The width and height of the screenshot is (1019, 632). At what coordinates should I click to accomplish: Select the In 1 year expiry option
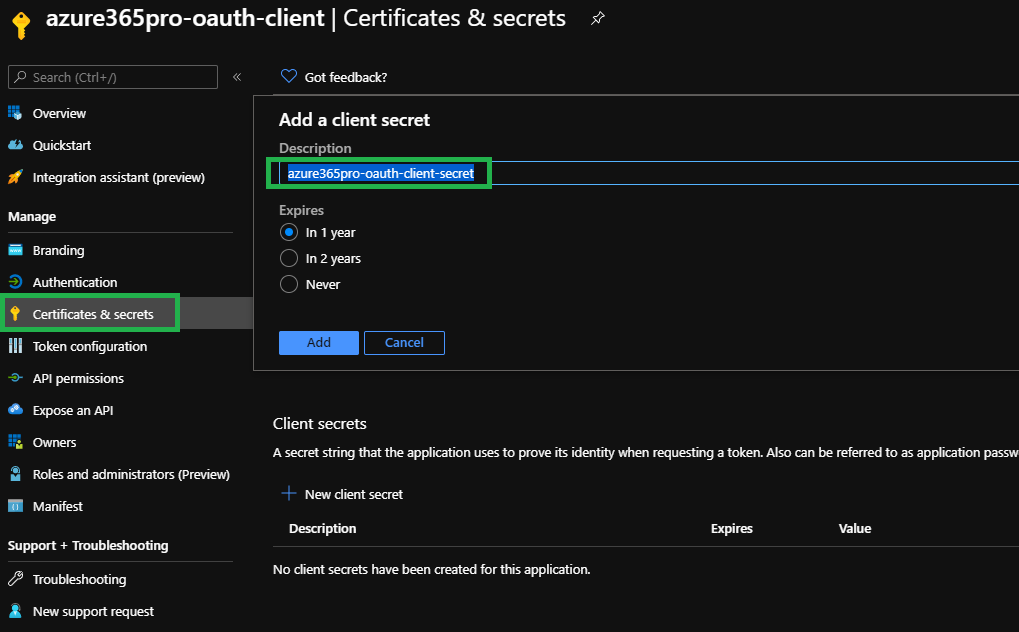coord(289,232)
